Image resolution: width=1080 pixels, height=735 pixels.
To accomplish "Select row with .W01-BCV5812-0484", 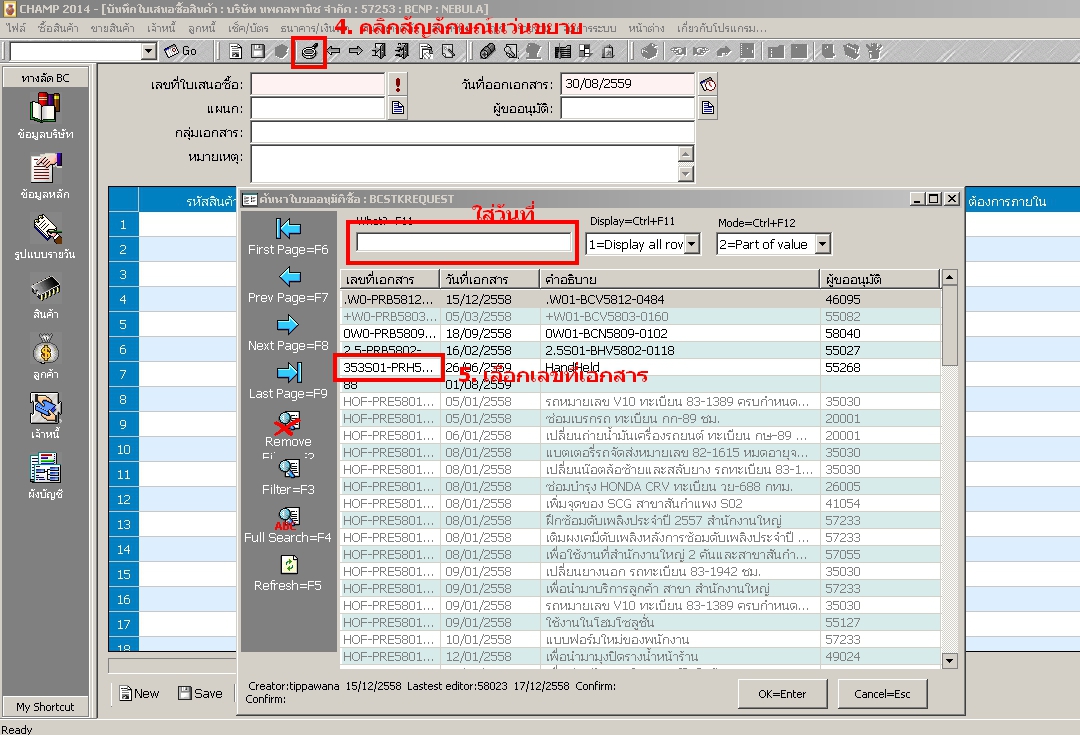I will click(641, 300).
